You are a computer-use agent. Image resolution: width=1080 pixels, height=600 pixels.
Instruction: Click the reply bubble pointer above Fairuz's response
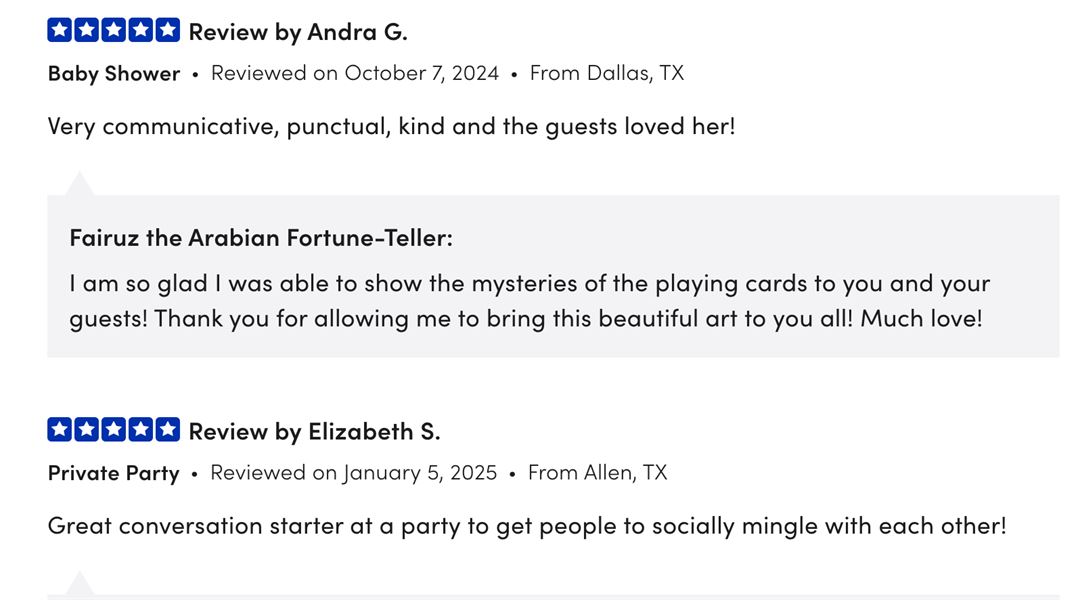pyautogui.click(x=79, y=185)
